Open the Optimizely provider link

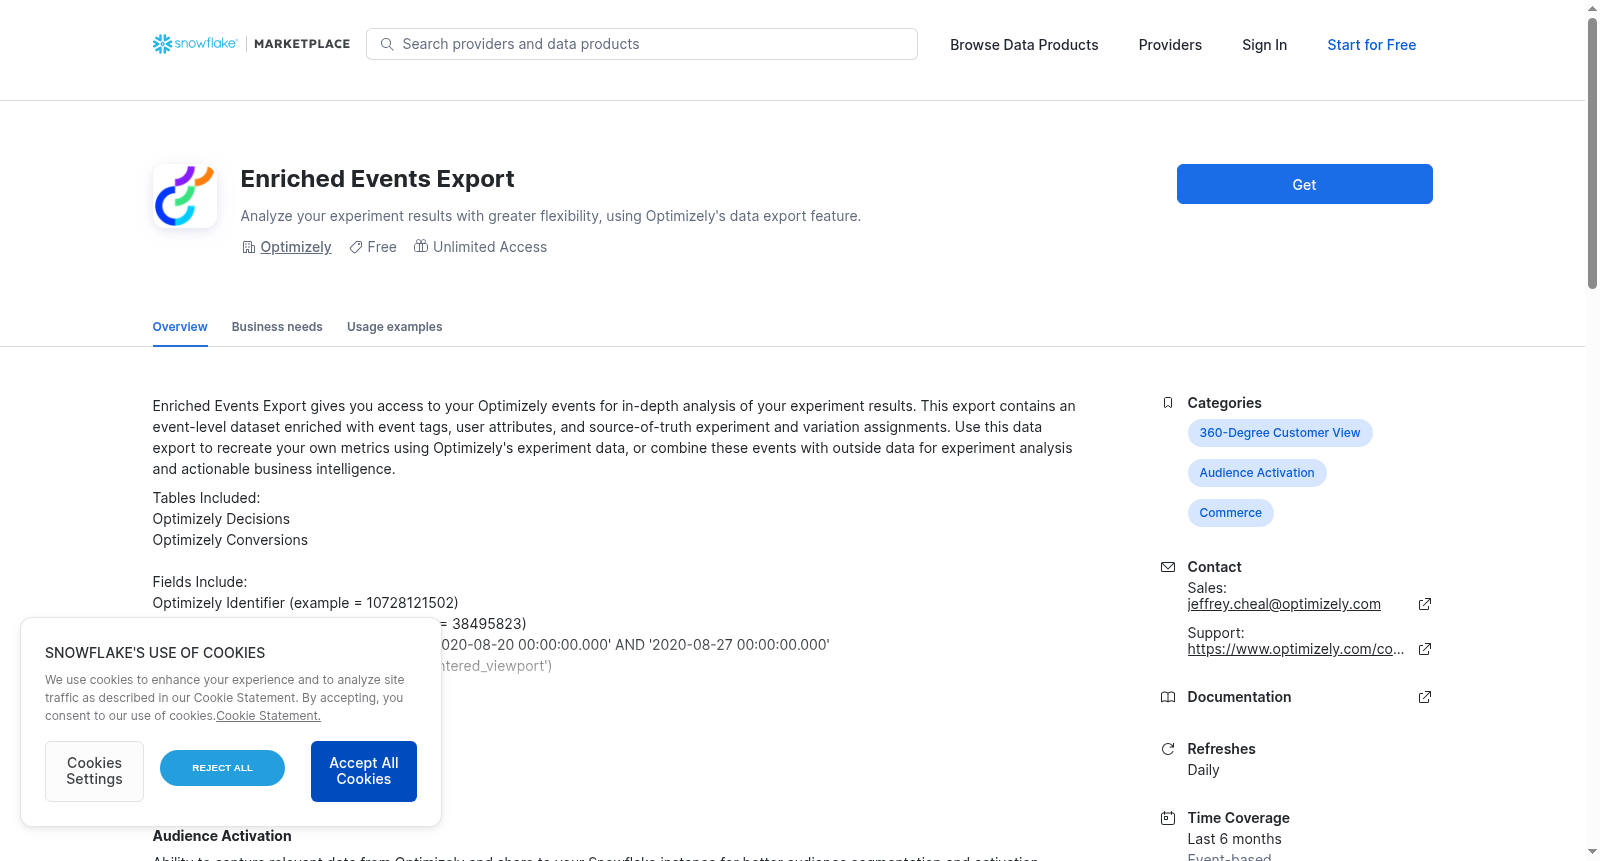[x=296, y=247]
